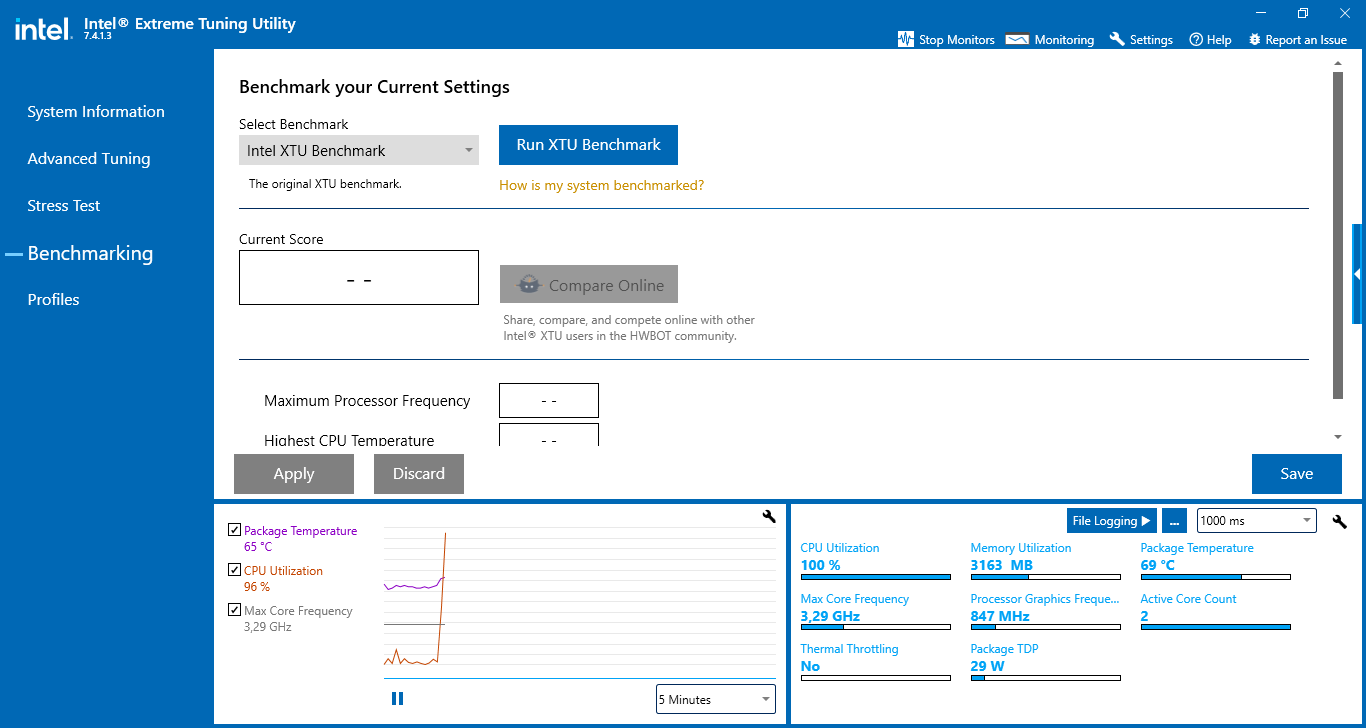The width and height of the screenshot is (1366, 728).
Task: Click the Active Core Count label
Action: 1189,599
